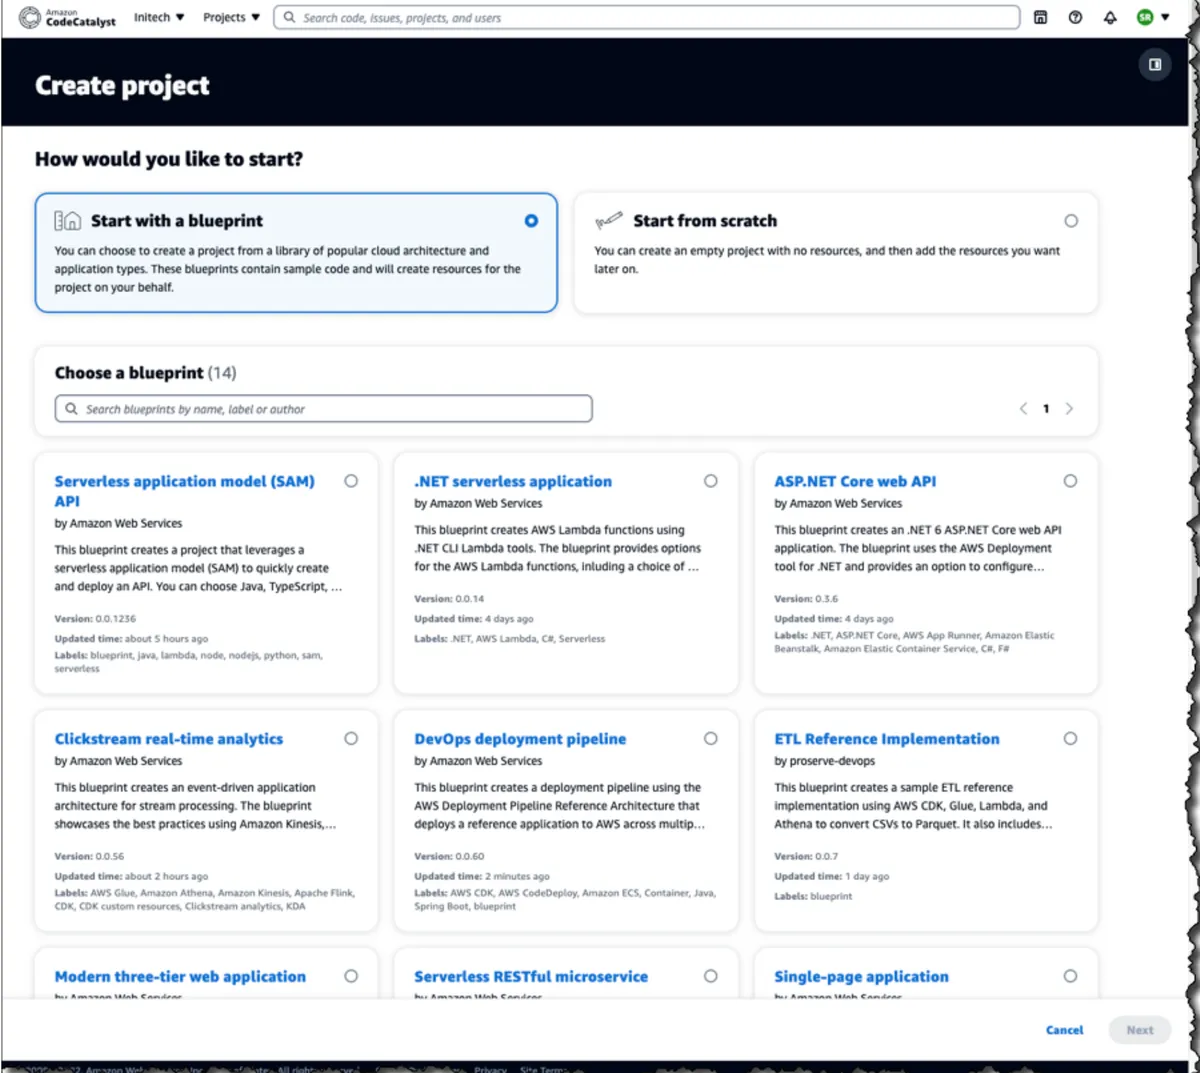Click the marketplace icon in the top bar
The width and height of the screenshot is (1200, 1073).
[1040, 17]
